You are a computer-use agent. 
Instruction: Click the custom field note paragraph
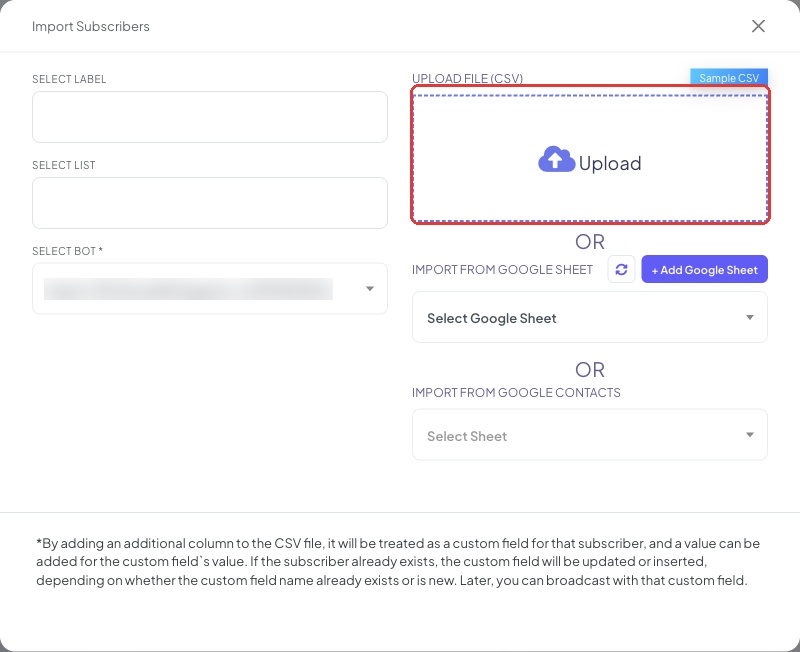tap(398, 562)
